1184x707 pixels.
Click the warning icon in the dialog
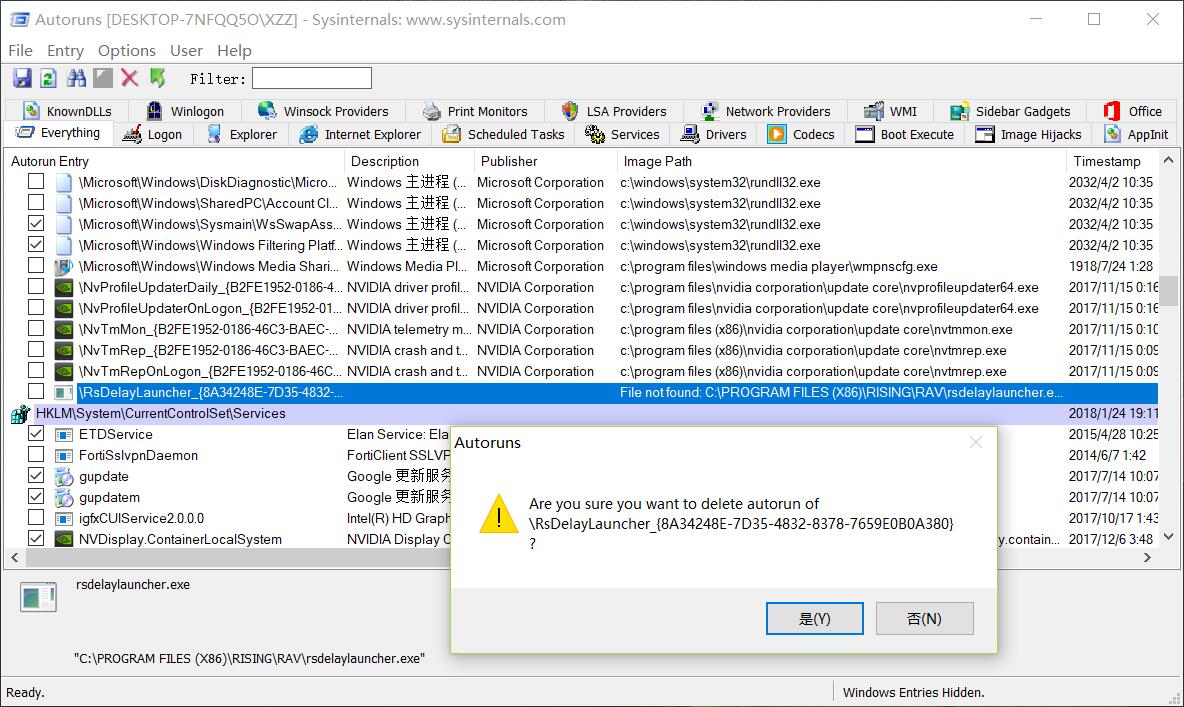pyautogui.click(x=498, y=514)
